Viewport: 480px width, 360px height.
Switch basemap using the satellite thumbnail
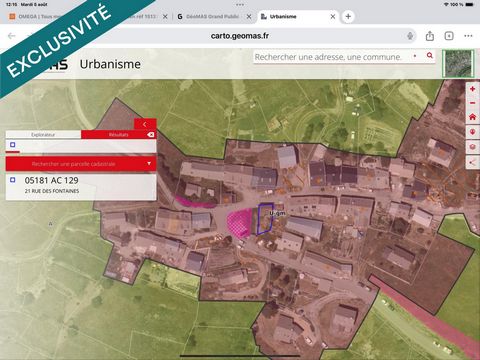click(458, 63)
